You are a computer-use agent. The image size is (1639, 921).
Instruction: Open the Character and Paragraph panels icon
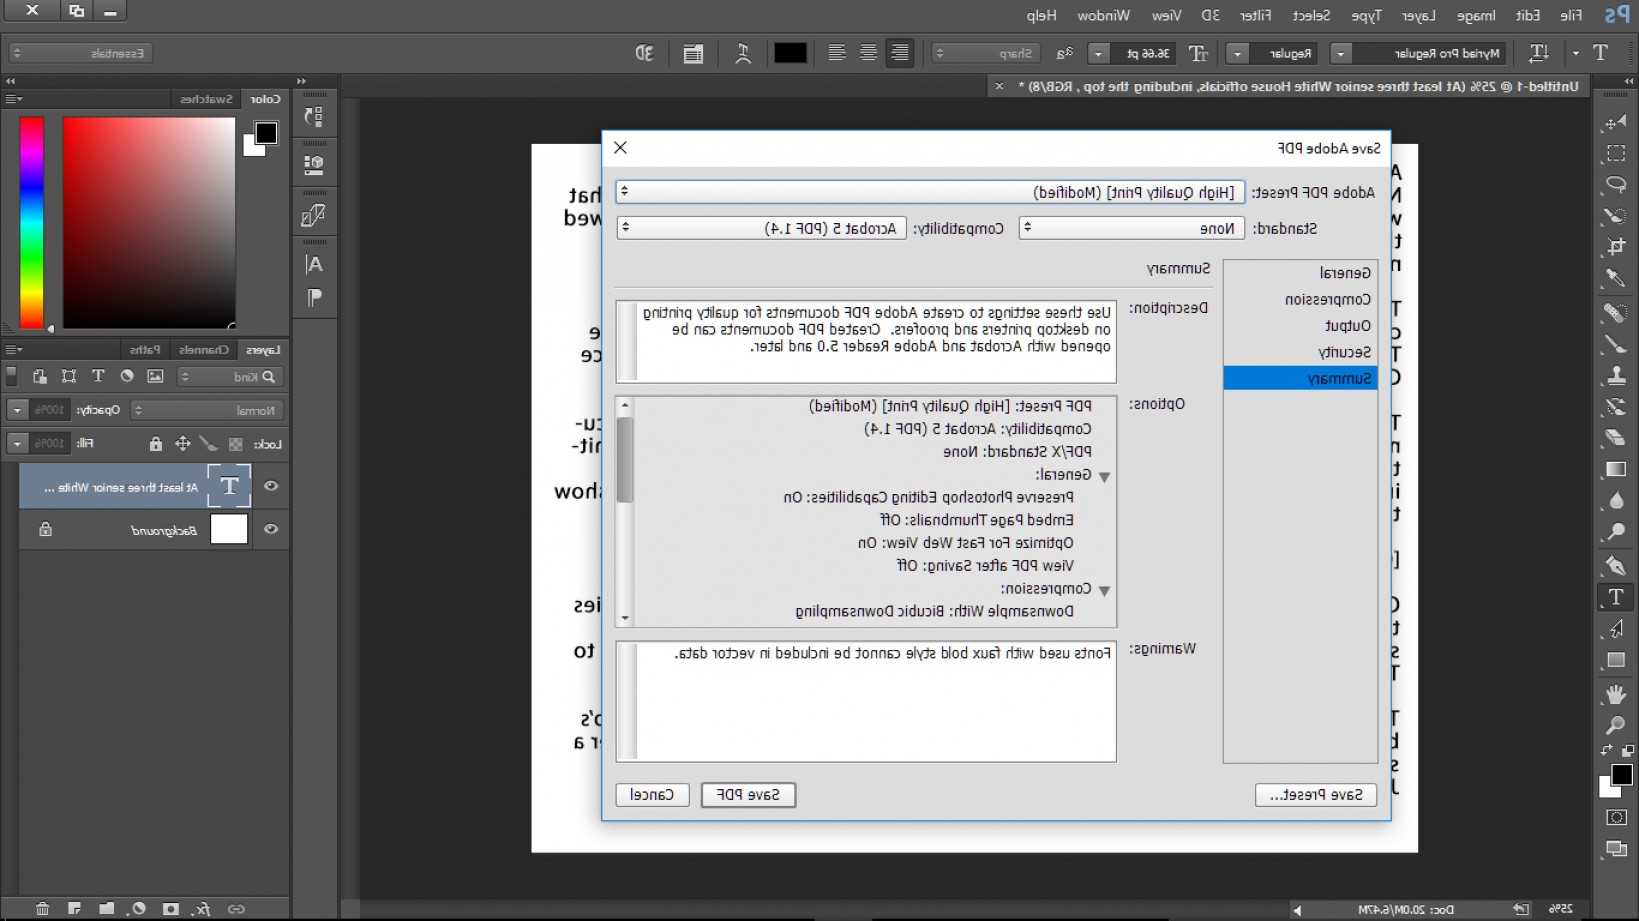[693, 53]
